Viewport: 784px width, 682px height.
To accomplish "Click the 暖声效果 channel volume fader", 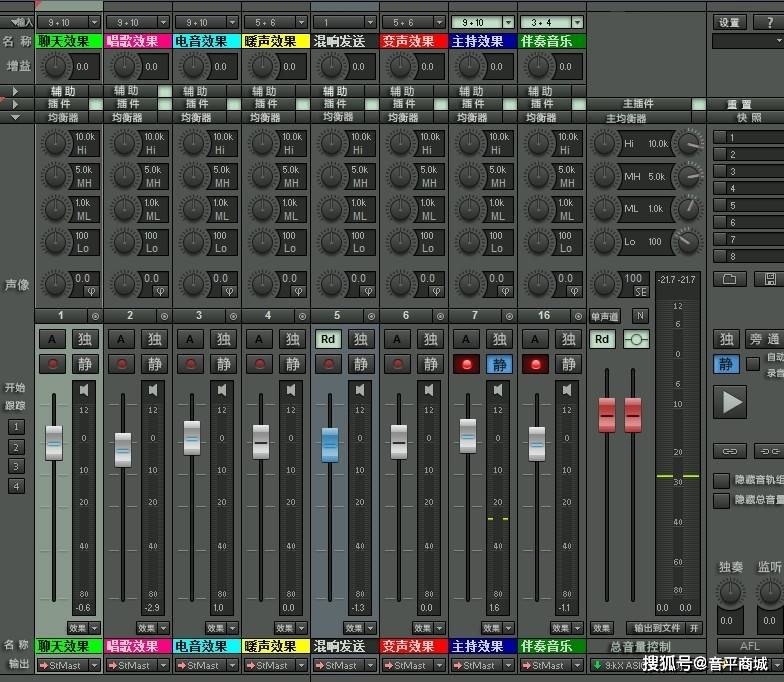I will (x=261, y=442).
